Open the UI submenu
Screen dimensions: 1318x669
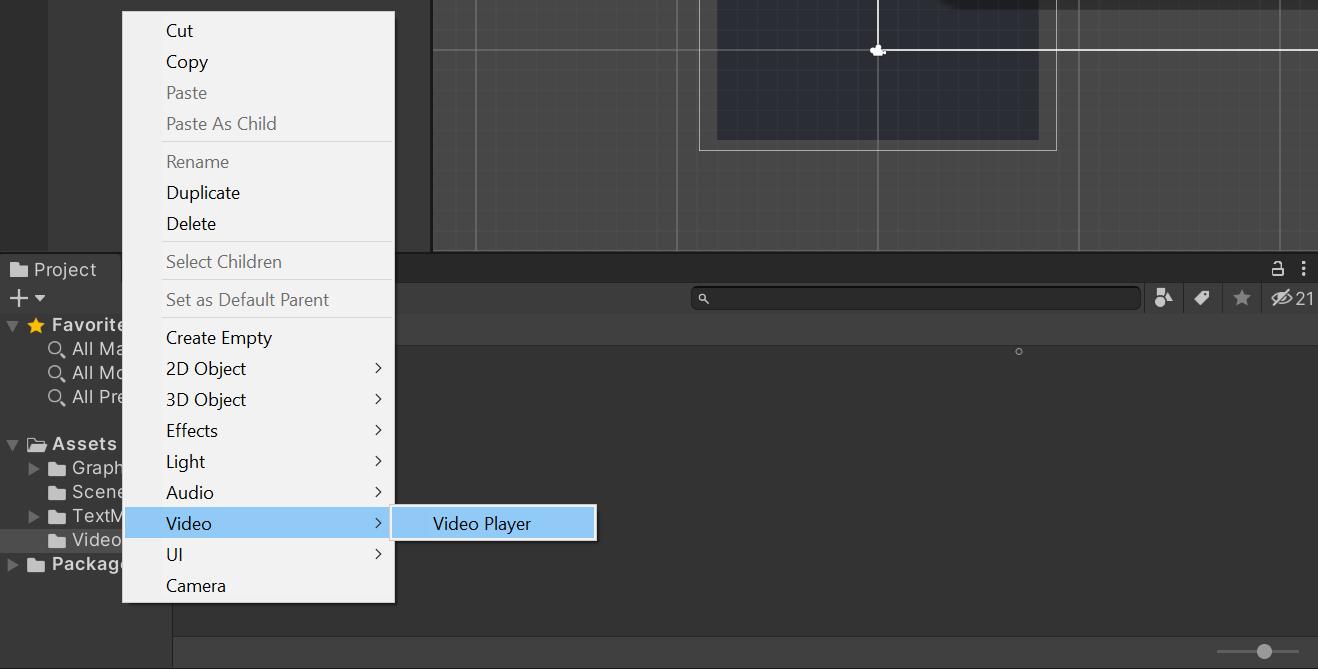[258, 555]
